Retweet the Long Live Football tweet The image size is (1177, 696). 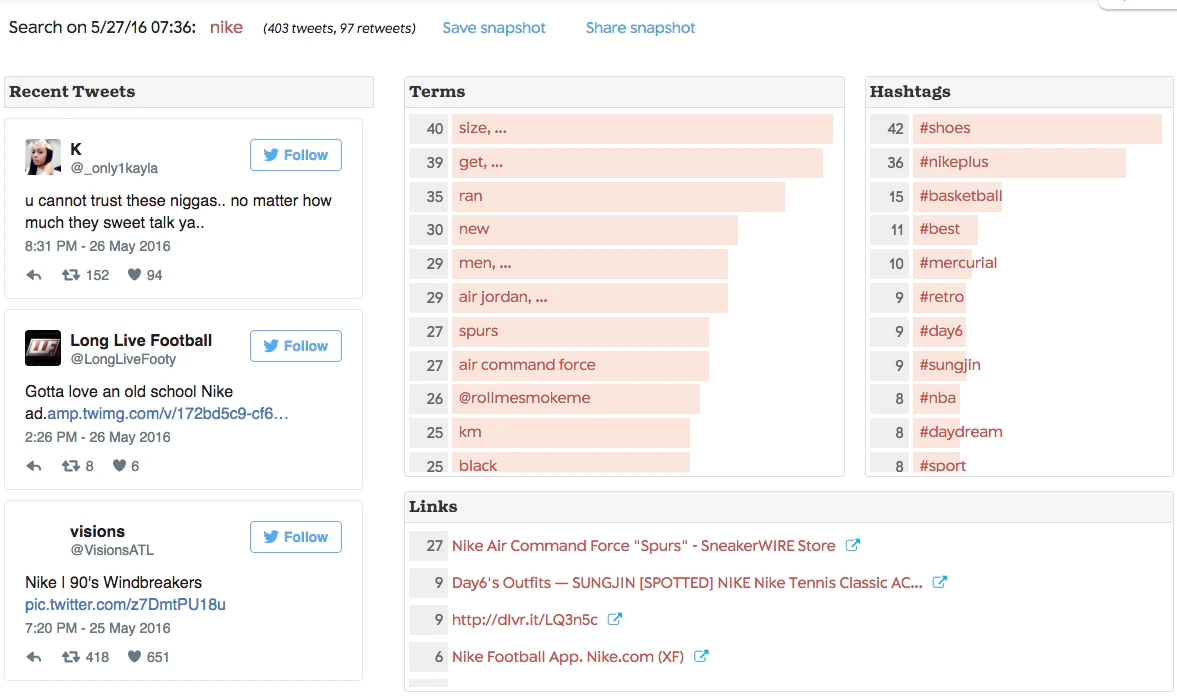pos(71,466)
